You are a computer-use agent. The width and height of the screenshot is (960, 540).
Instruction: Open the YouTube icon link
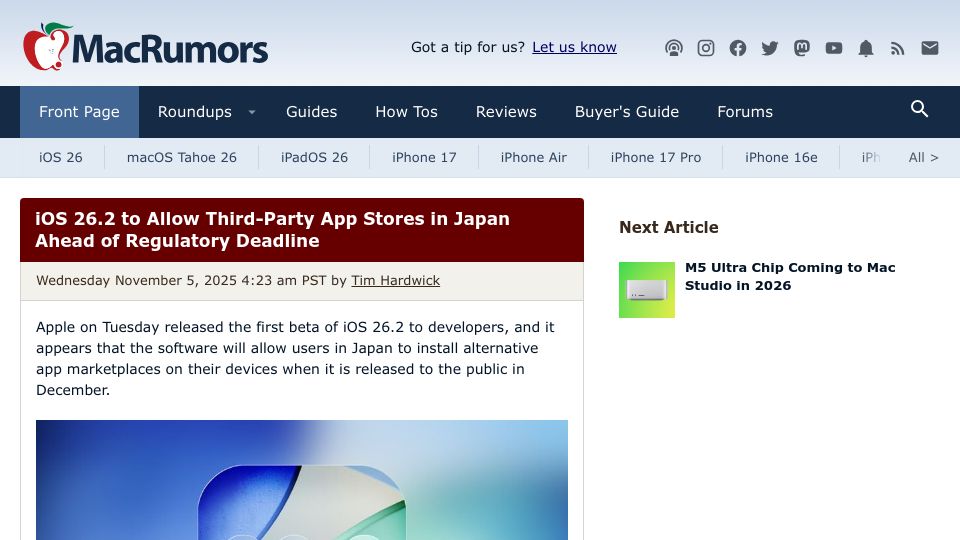pos(833,48)
